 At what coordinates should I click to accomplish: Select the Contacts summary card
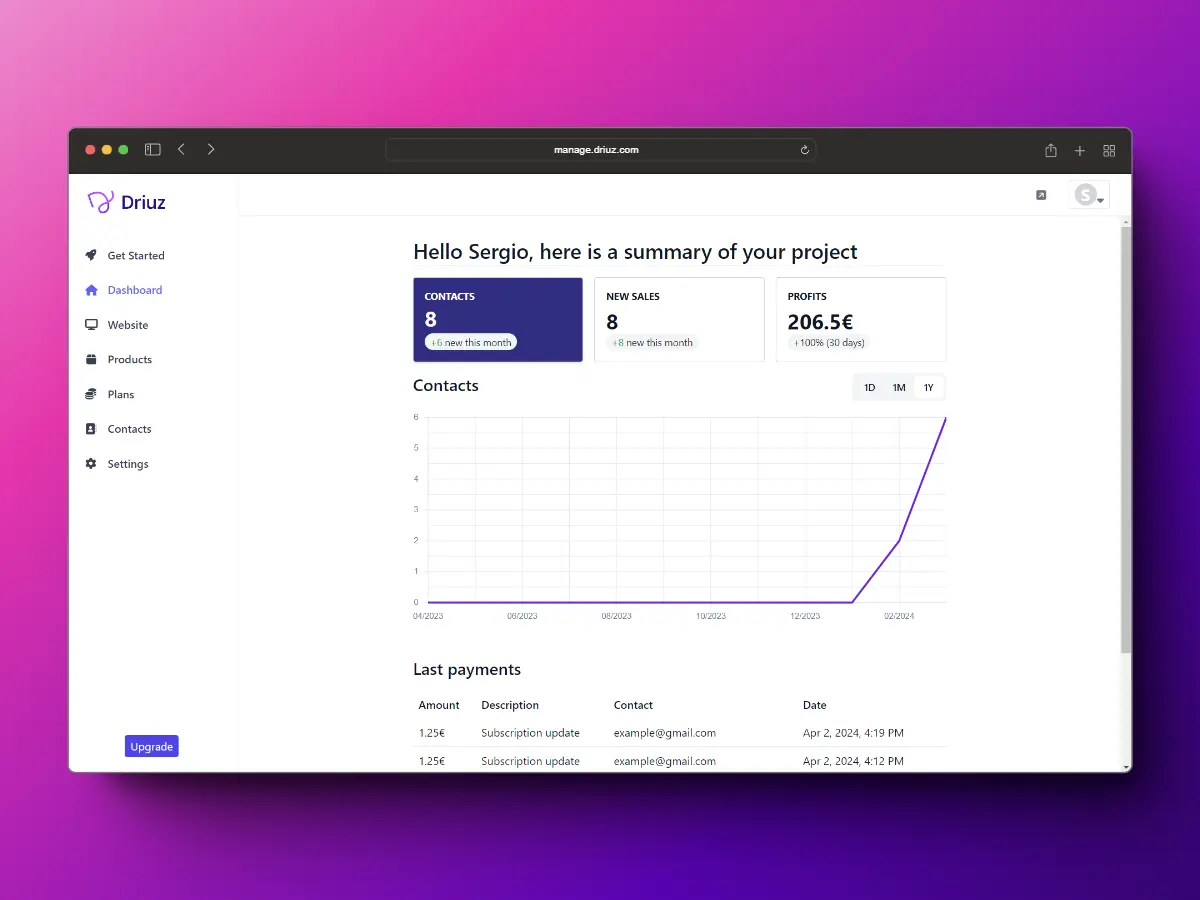[x=498, y=319]
